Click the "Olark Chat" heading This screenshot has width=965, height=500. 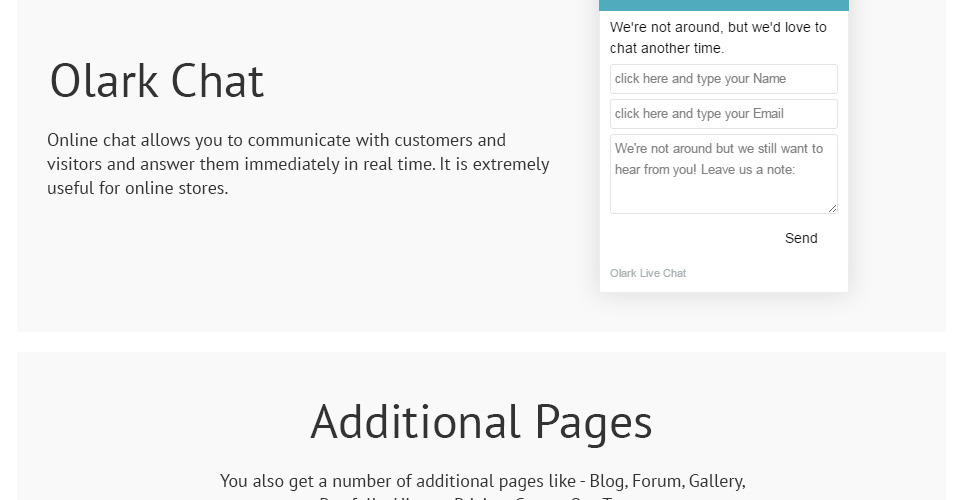click(157, 81)
